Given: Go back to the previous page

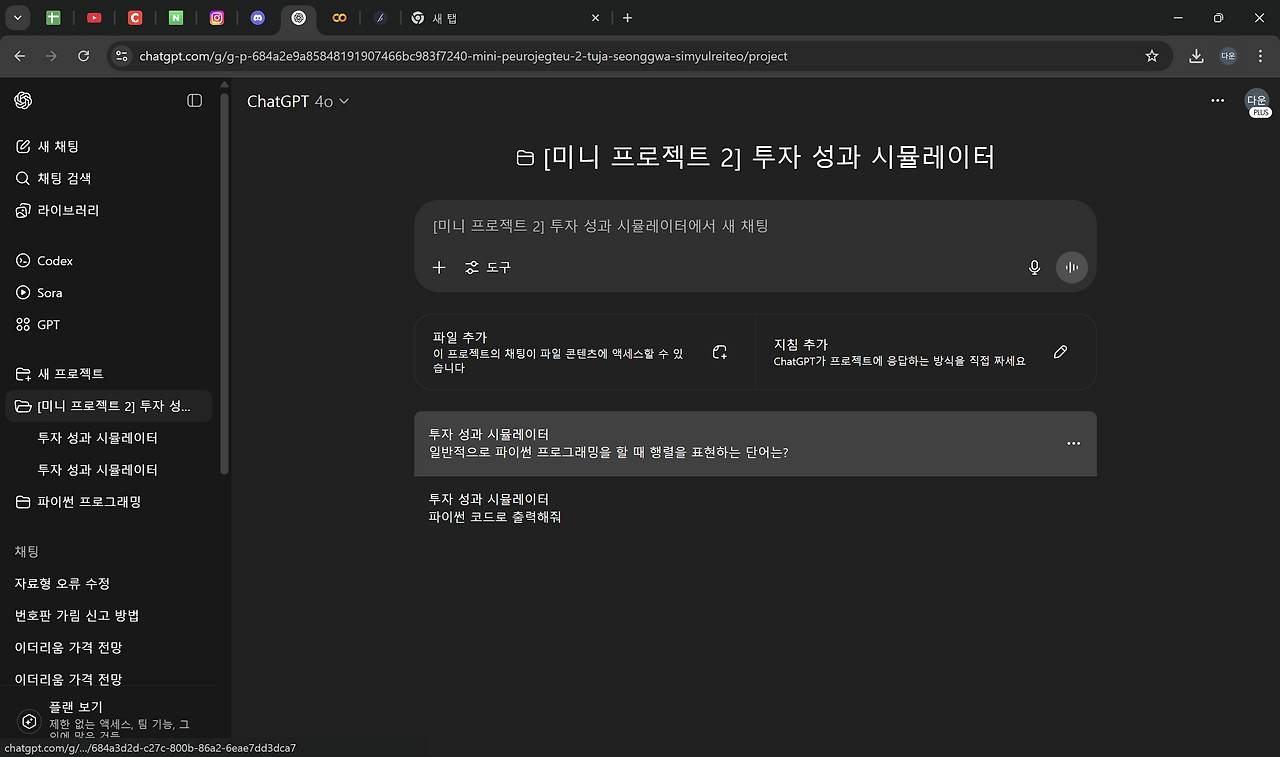Looking at the screenshot, I should 21,56.
